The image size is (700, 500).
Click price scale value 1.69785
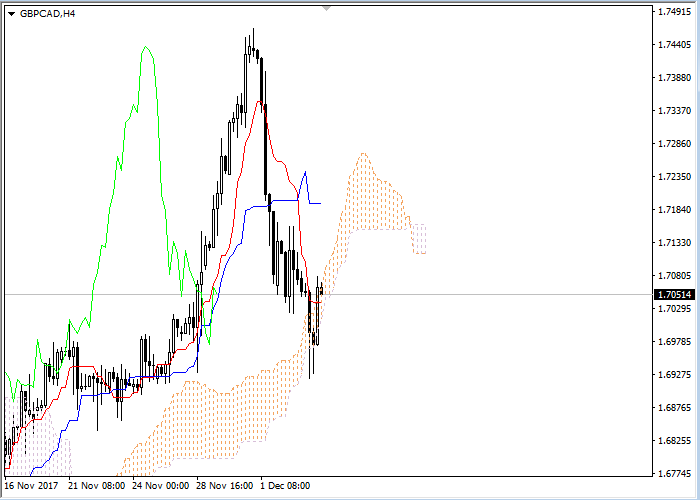coord(675,342)
